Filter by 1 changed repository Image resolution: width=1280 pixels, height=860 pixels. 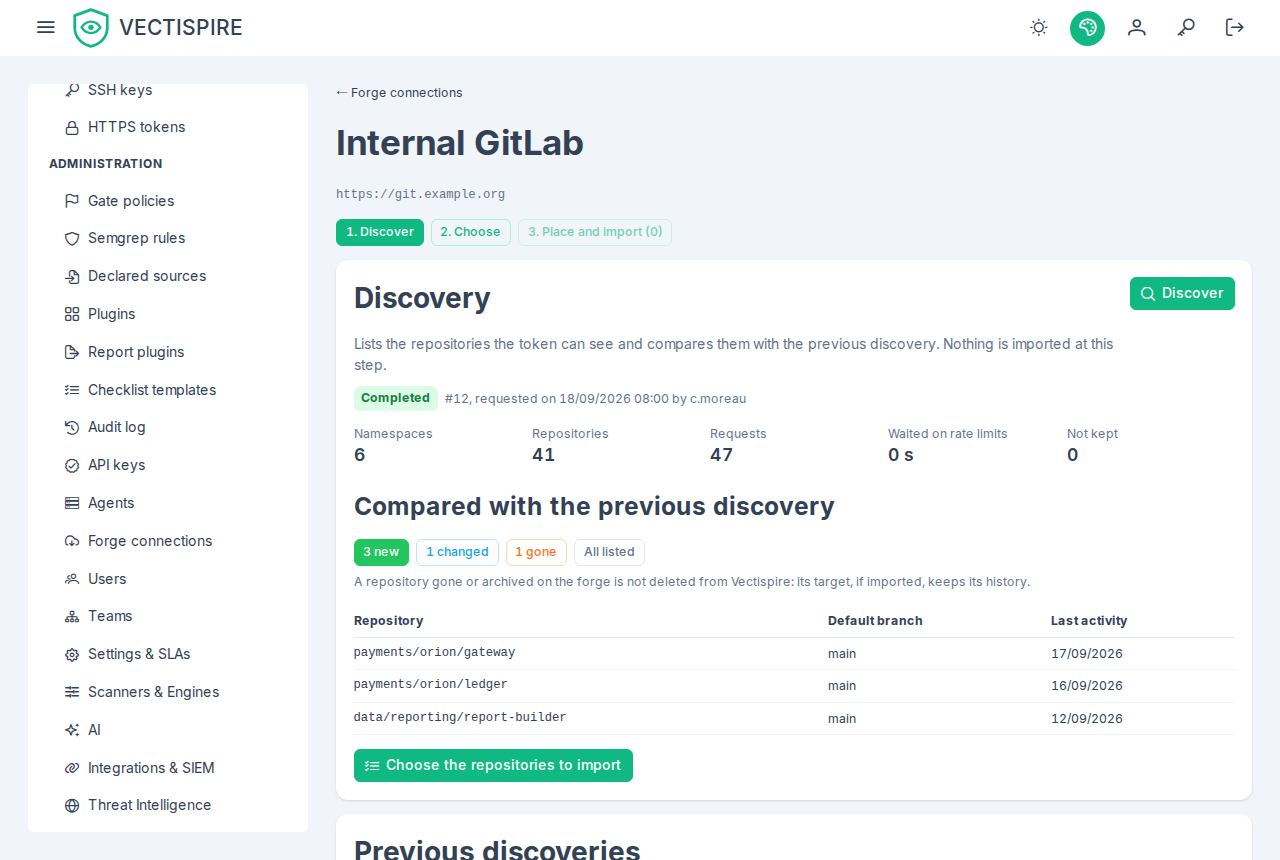457,552
